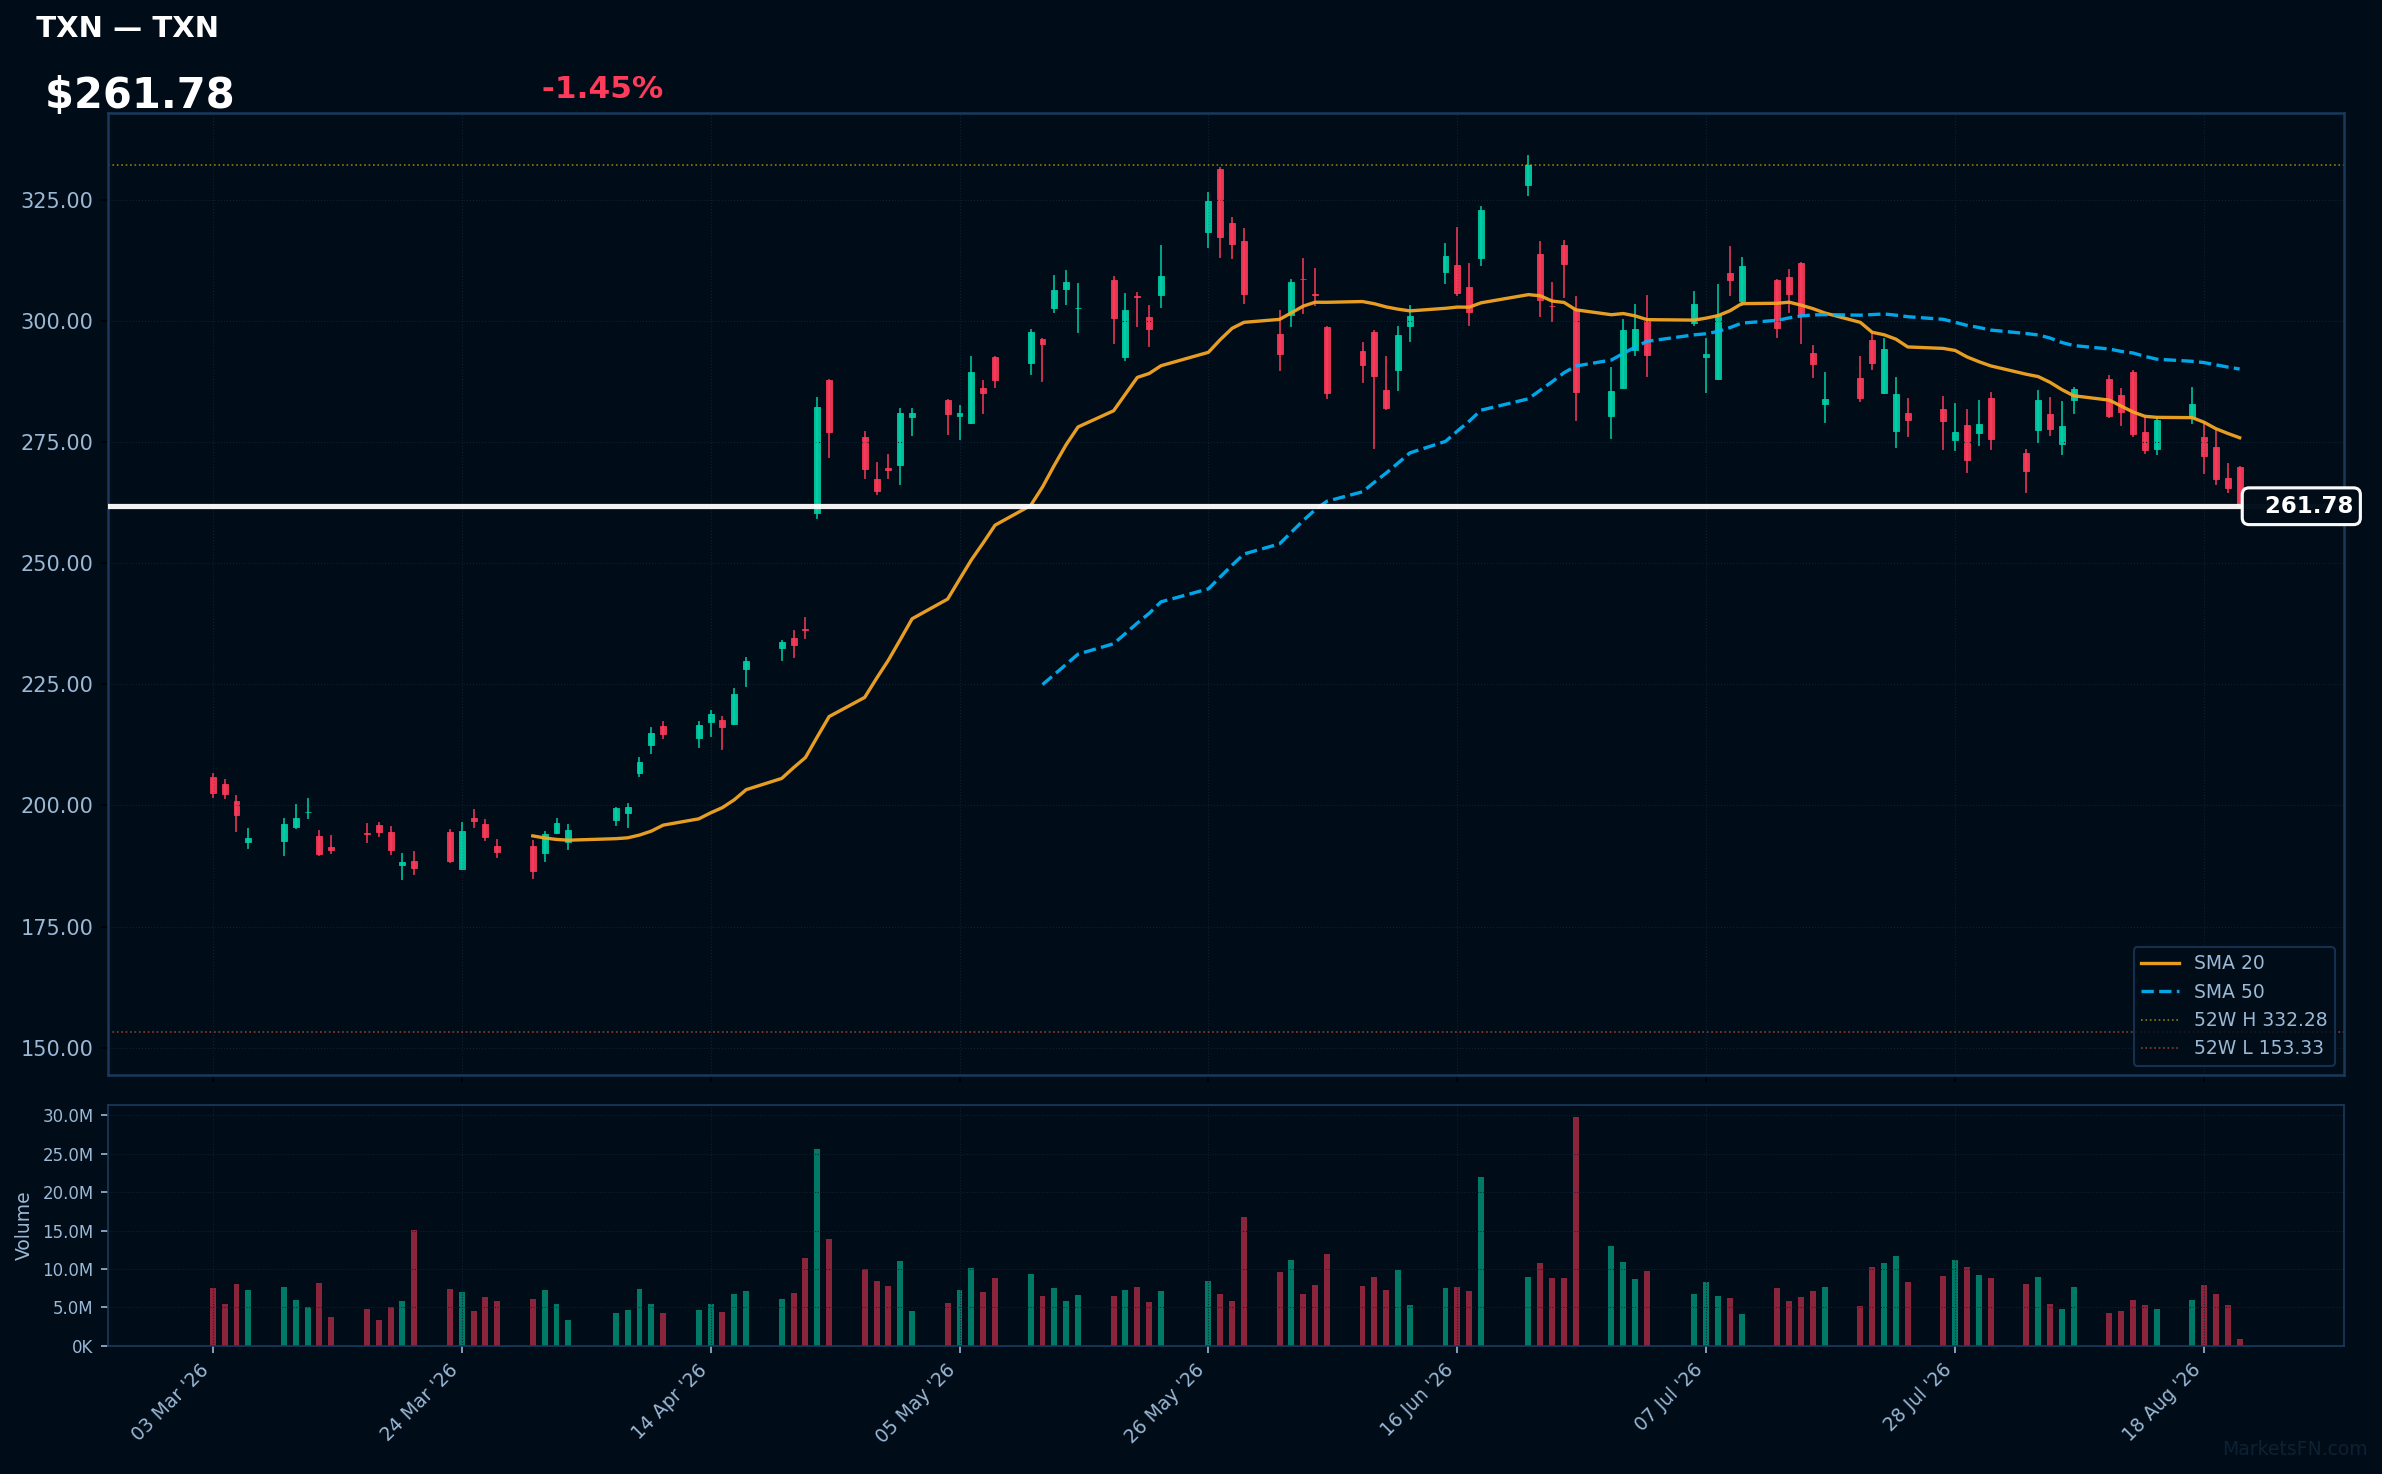
Task: Click the TXN — TXN chart title
Action: click(x=127, y=27)
